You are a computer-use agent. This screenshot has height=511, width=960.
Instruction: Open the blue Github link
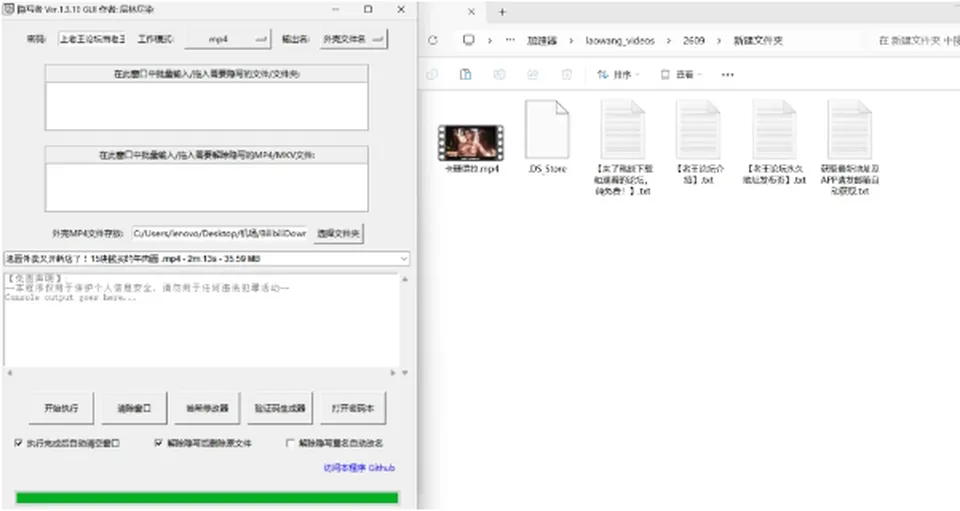[359, 468]
